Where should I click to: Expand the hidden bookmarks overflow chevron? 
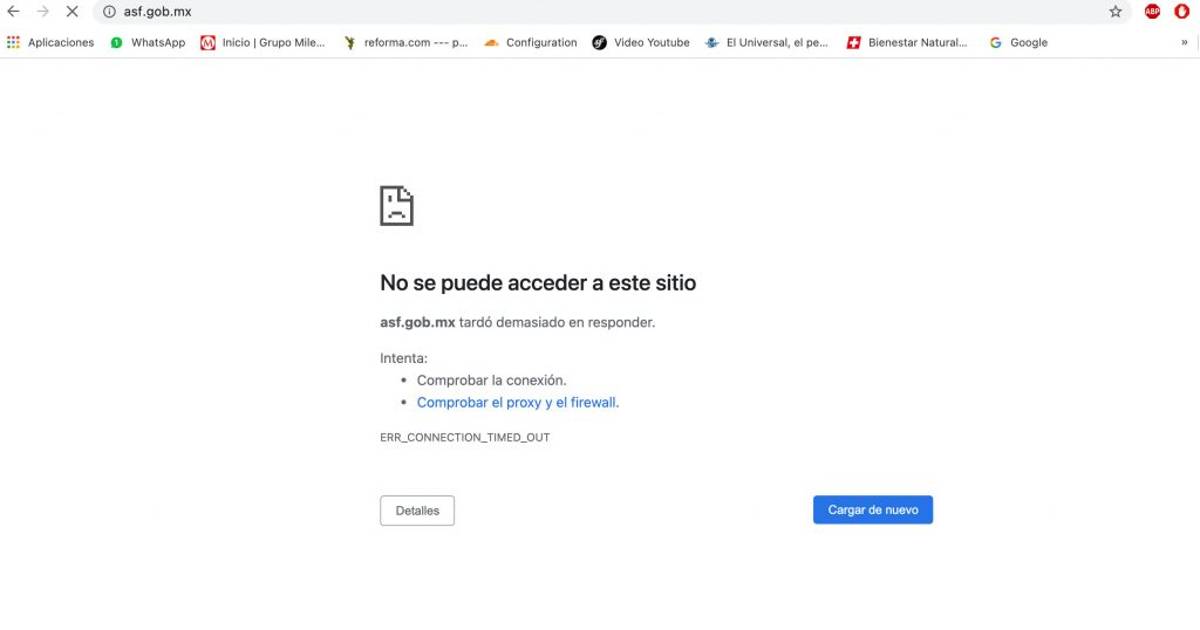click(x=1184, y=43)
